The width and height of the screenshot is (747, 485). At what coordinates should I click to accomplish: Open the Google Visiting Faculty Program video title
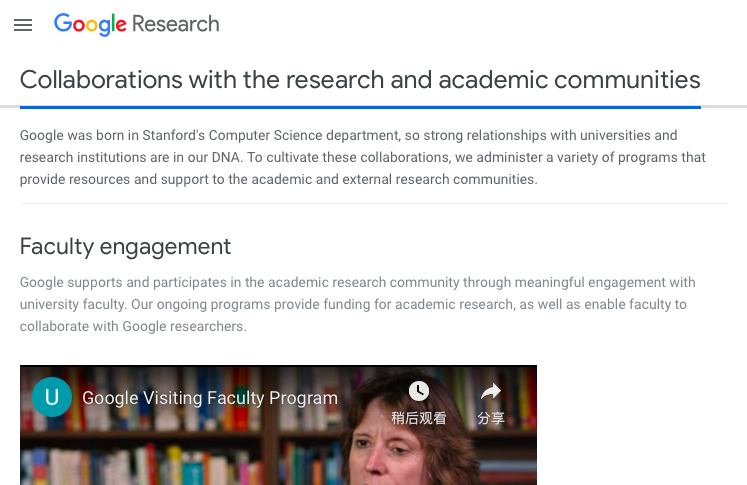[210, 398]
